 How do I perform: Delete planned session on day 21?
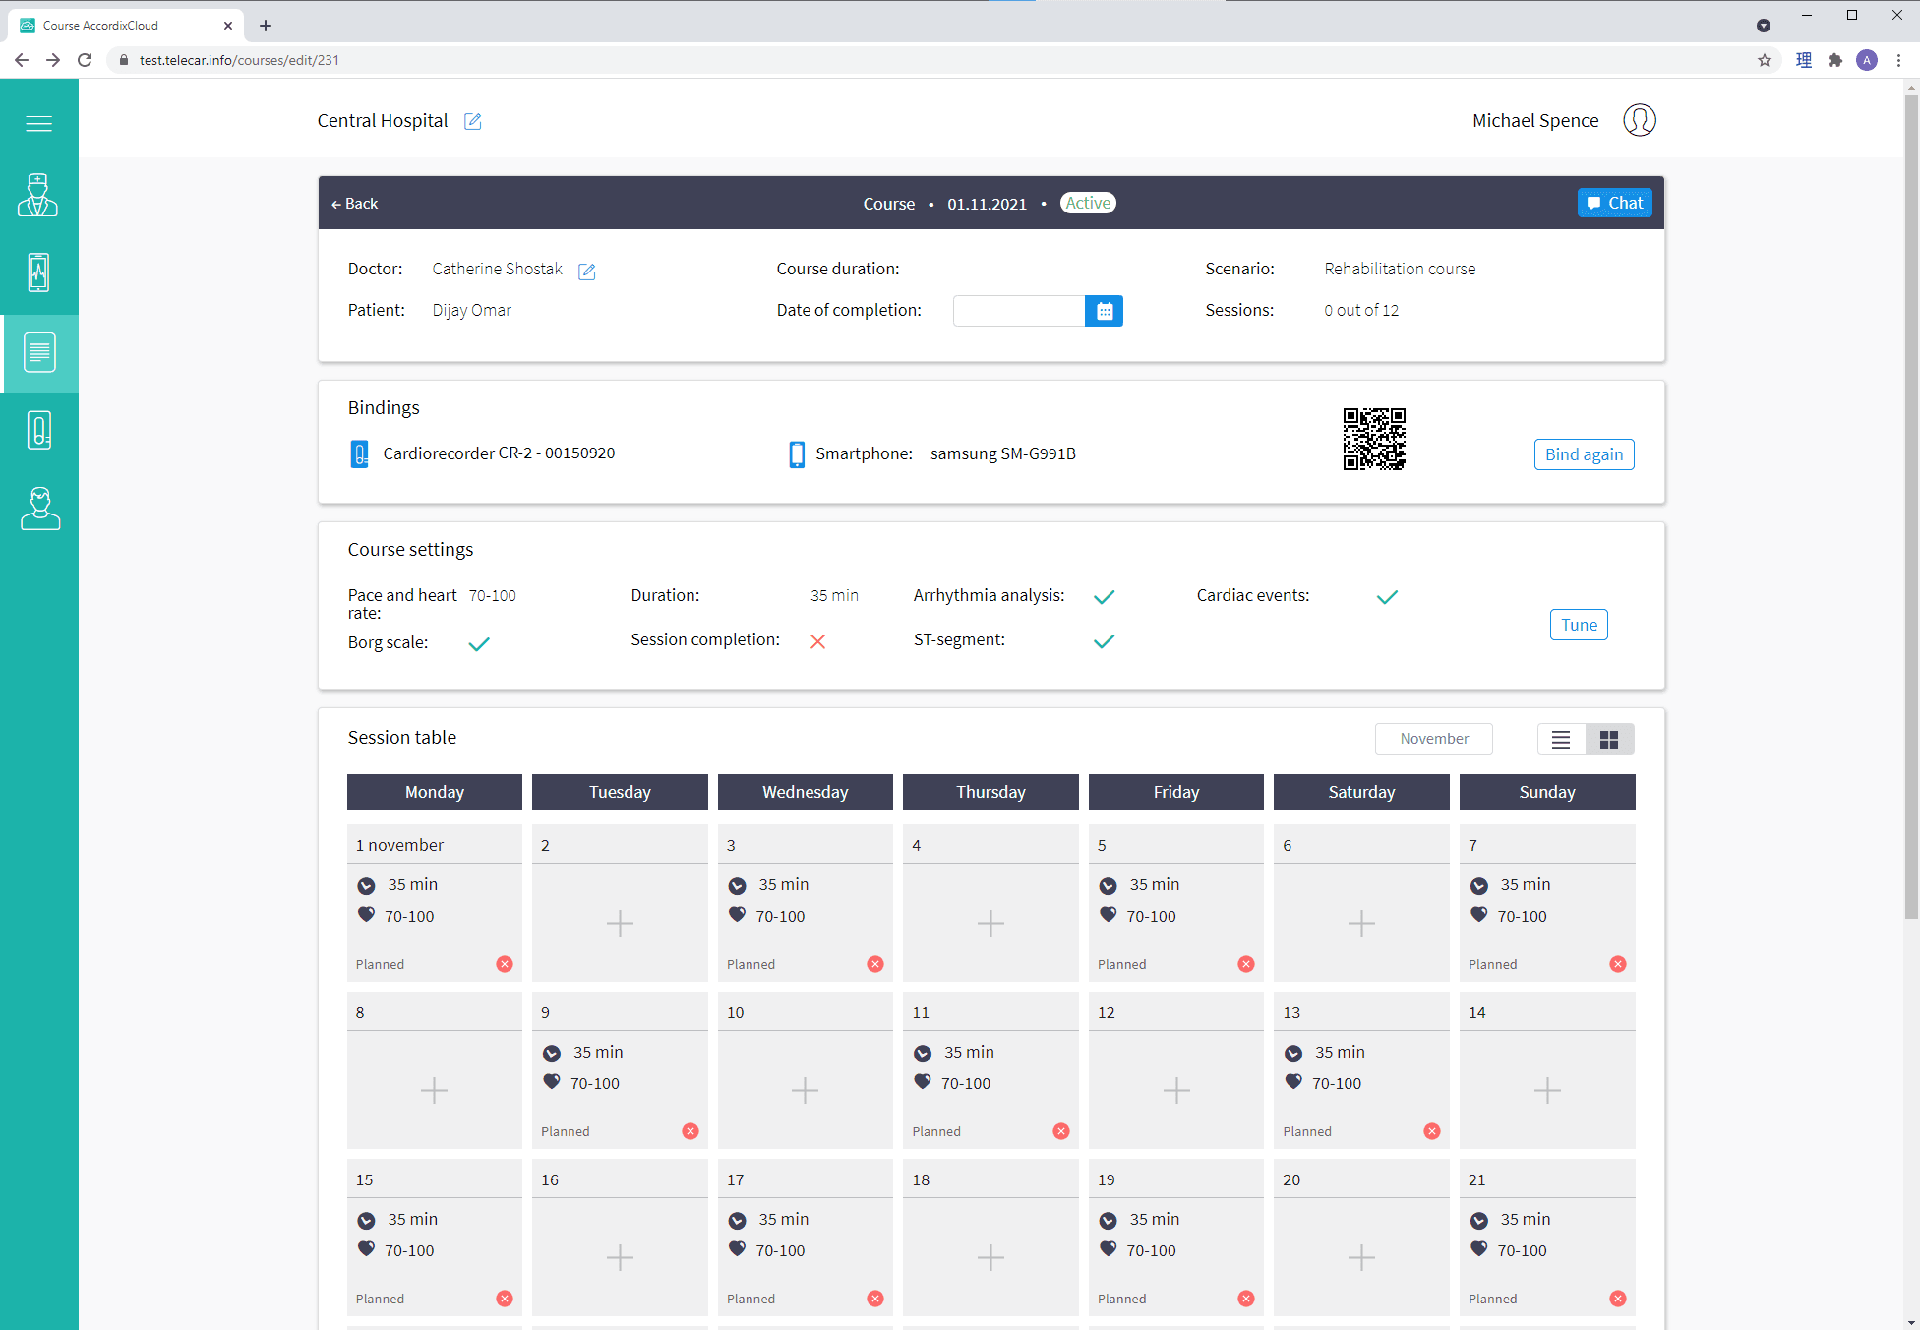1618,1298
